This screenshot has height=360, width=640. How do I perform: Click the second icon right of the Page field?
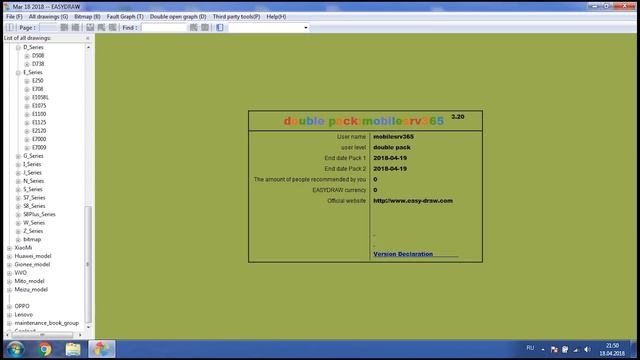pyautogui.click(x=76, y=27)
